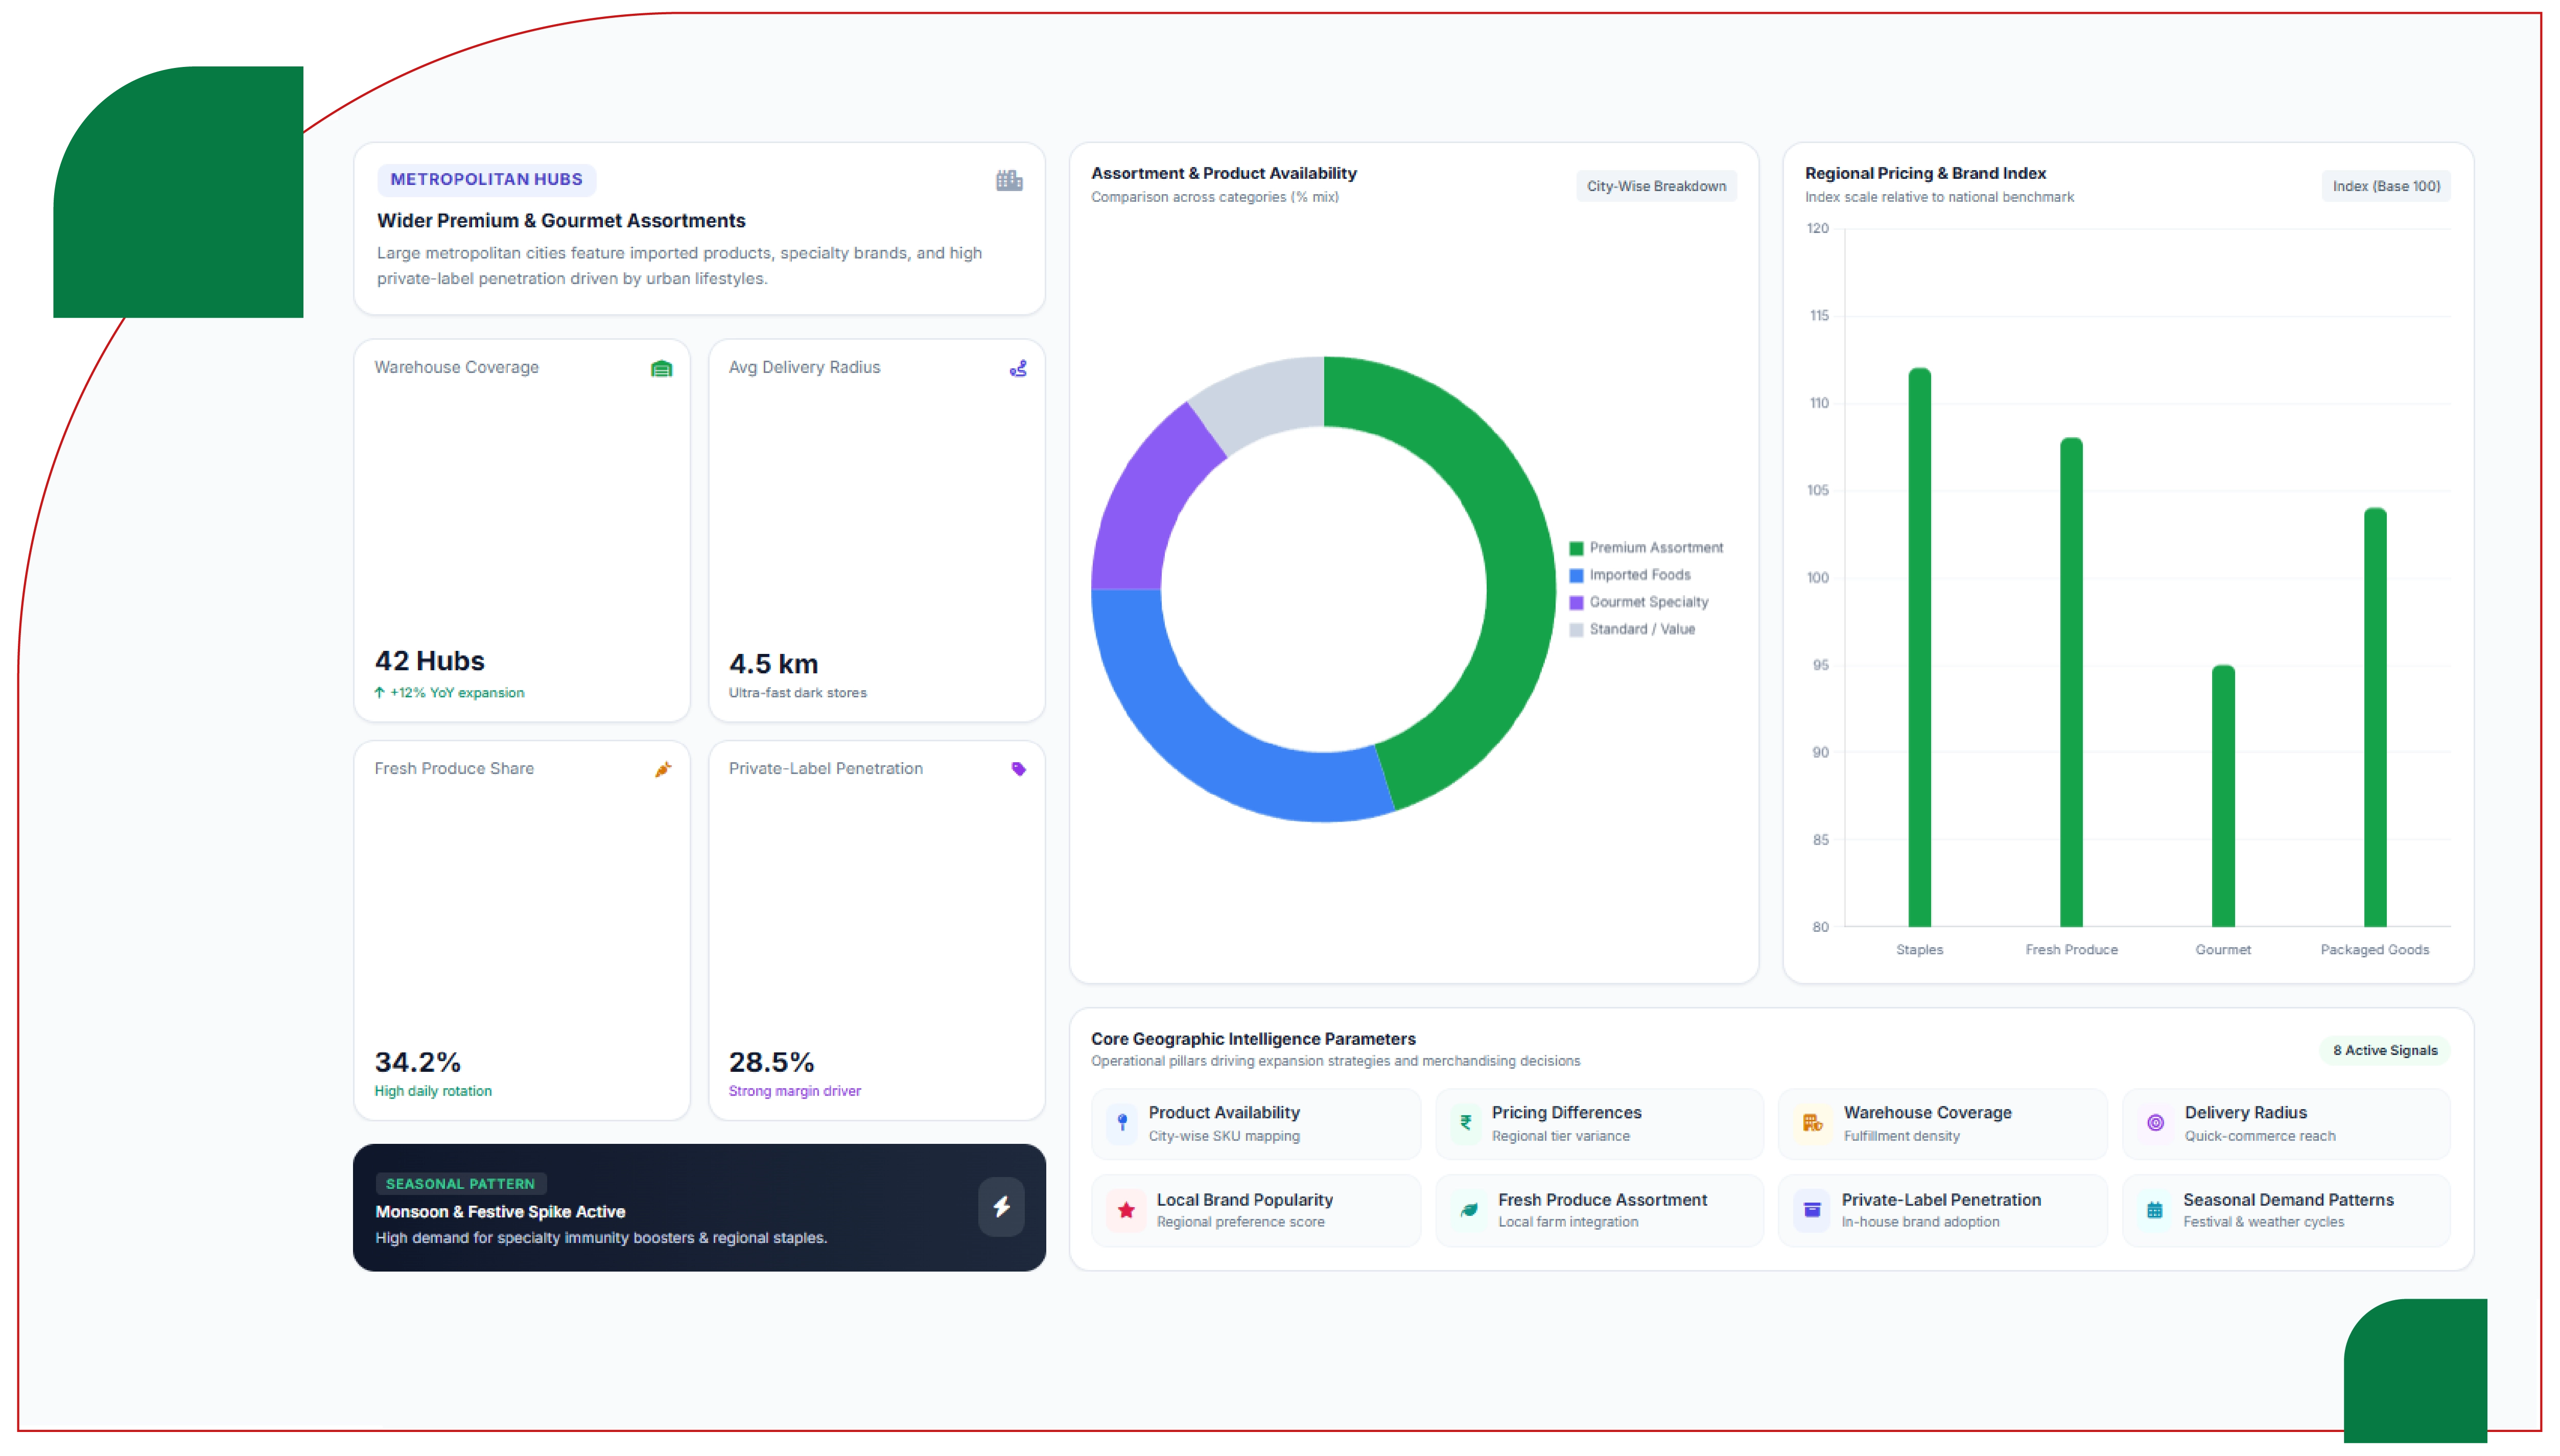Click the 28.5% value
2560x1456 pixels.
coord(771,1062)
